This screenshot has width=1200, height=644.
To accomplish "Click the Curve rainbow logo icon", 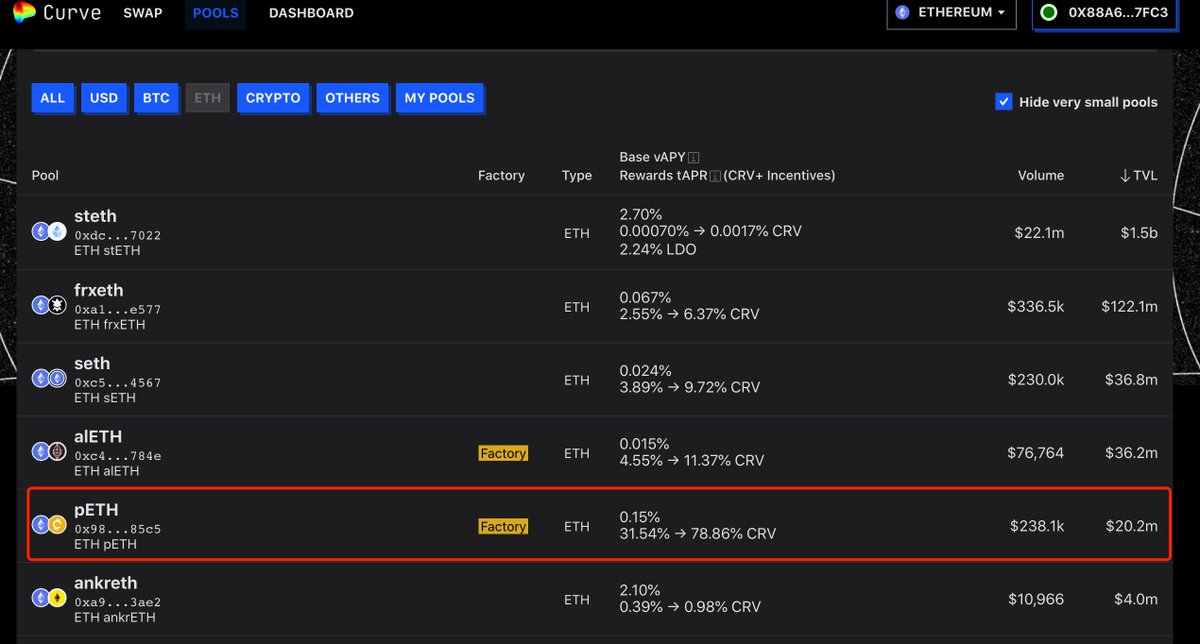I will pos(24,13).
